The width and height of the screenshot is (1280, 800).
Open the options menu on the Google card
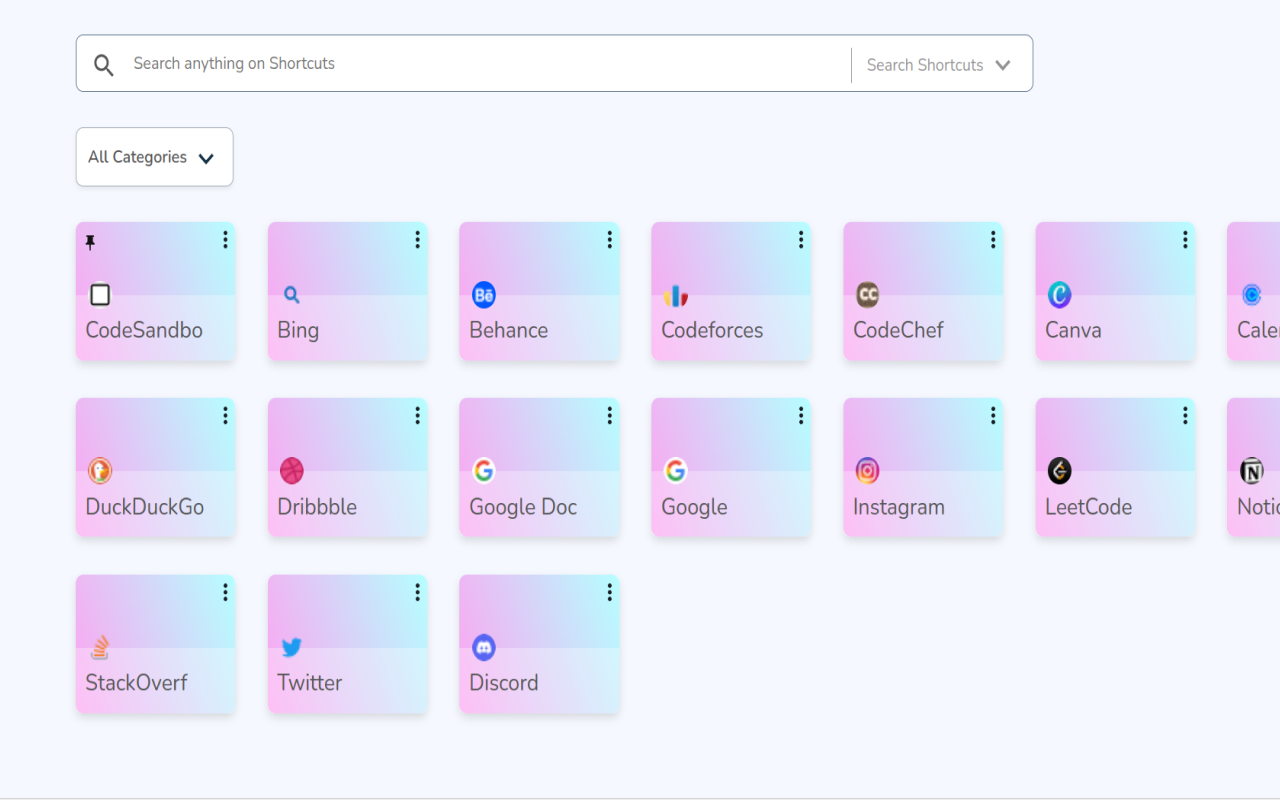click(800, 415)
